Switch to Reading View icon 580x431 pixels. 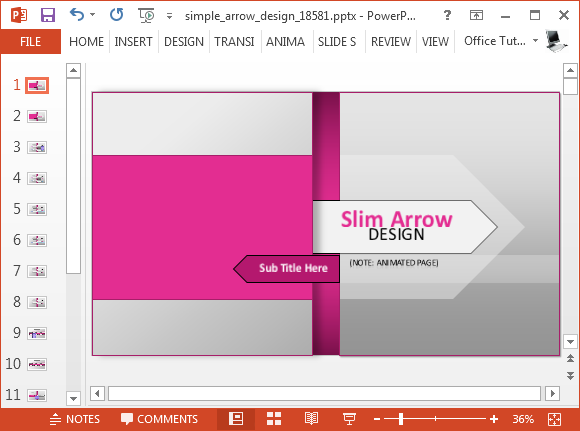(311, 419)
